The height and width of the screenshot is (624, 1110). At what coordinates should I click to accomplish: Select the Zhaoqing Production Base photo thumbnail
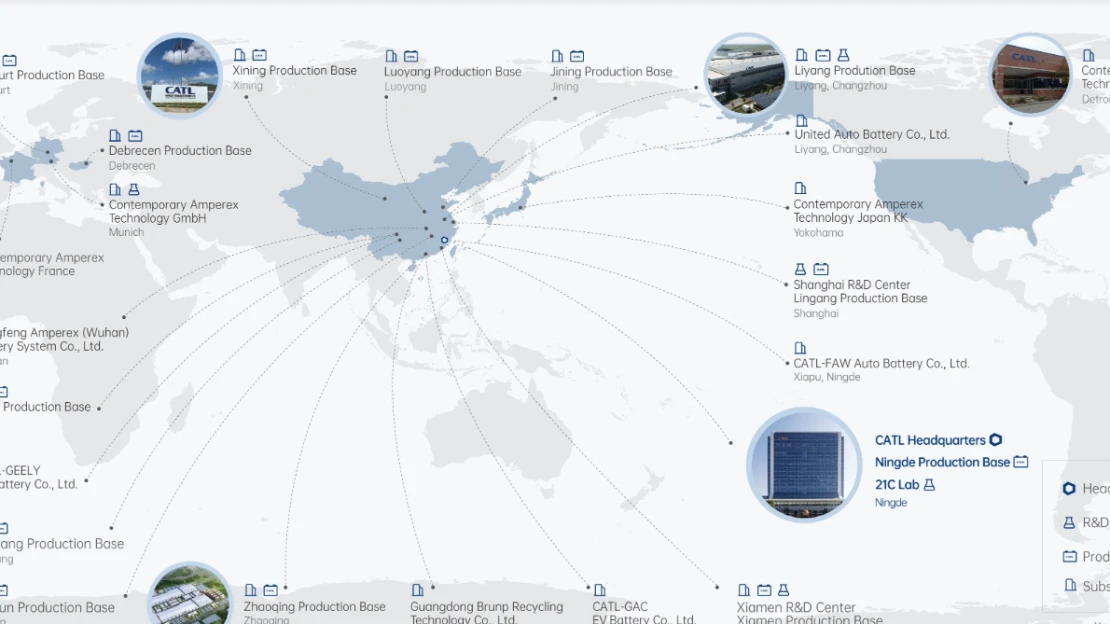pyautogui.click(x=189, y=595)
